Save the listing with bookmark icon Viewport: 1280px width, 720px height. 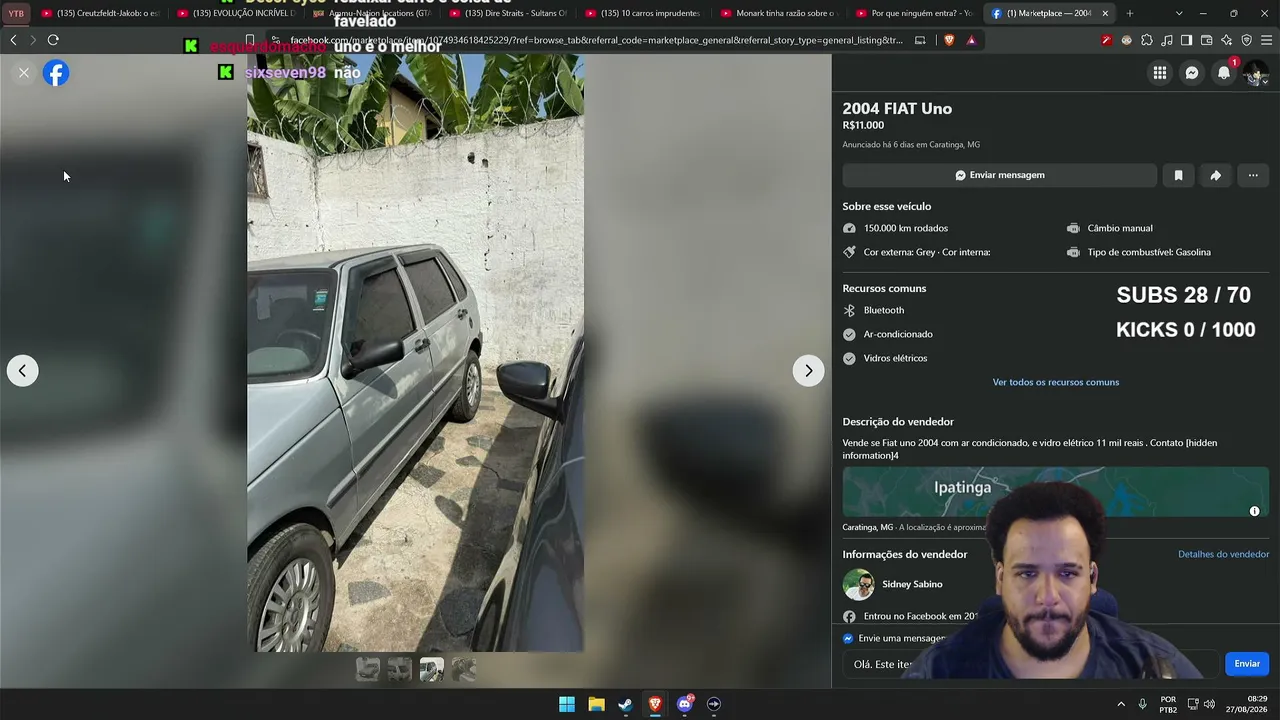(x=1178, y=175)
